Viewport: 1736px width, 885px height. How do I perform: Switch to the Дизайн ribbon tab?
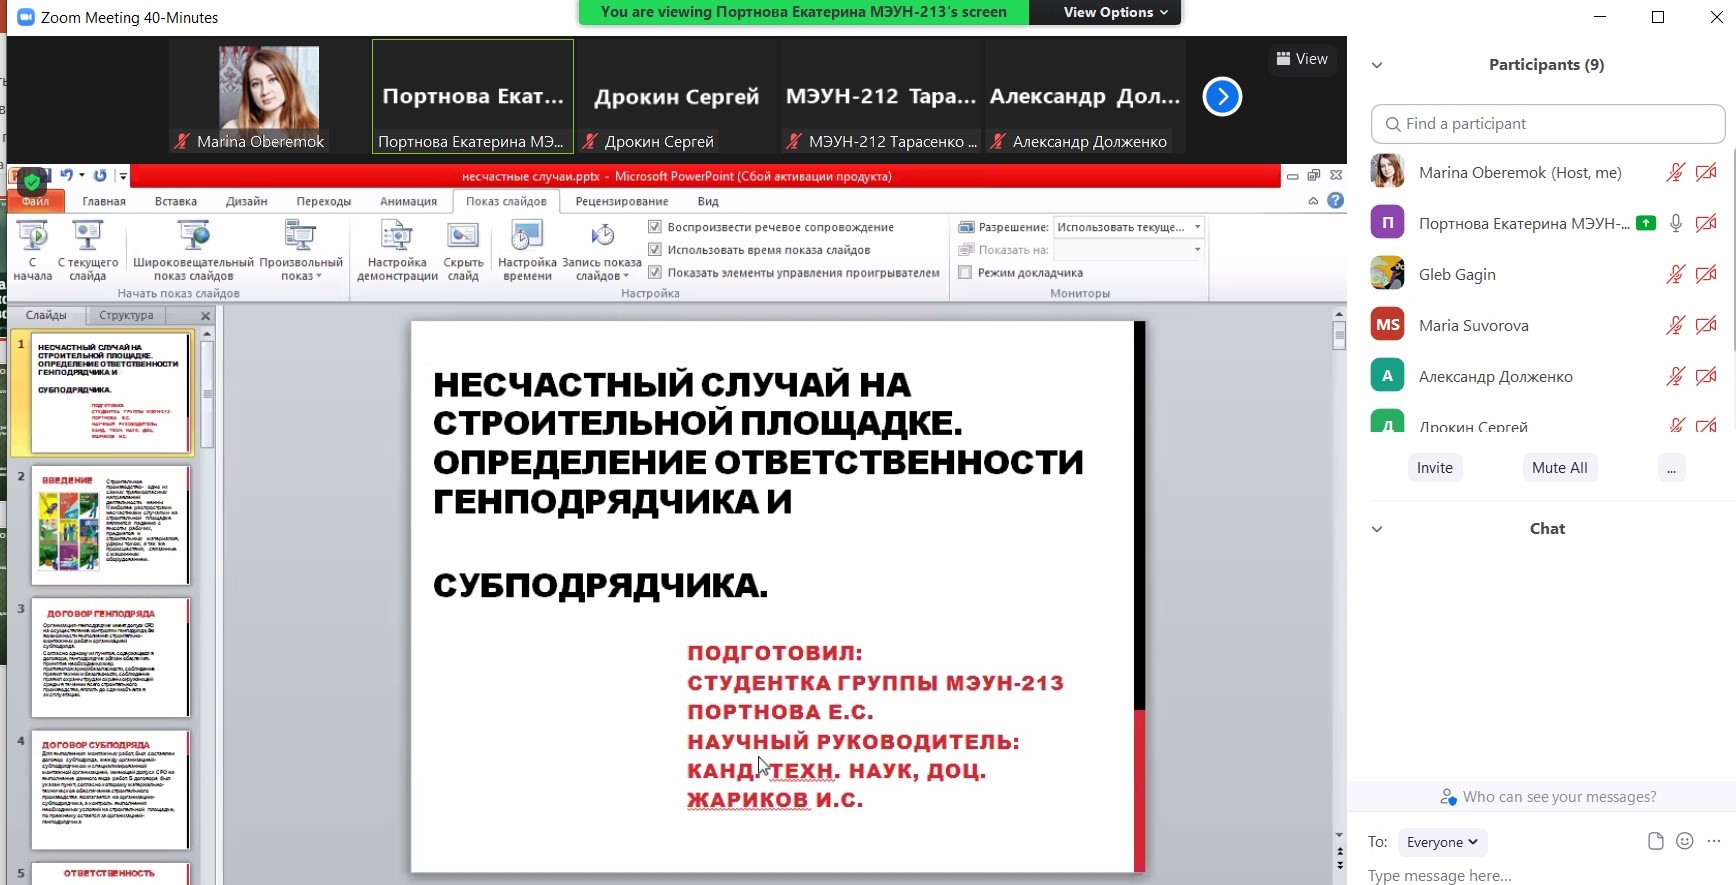click(x=246, y=201)
